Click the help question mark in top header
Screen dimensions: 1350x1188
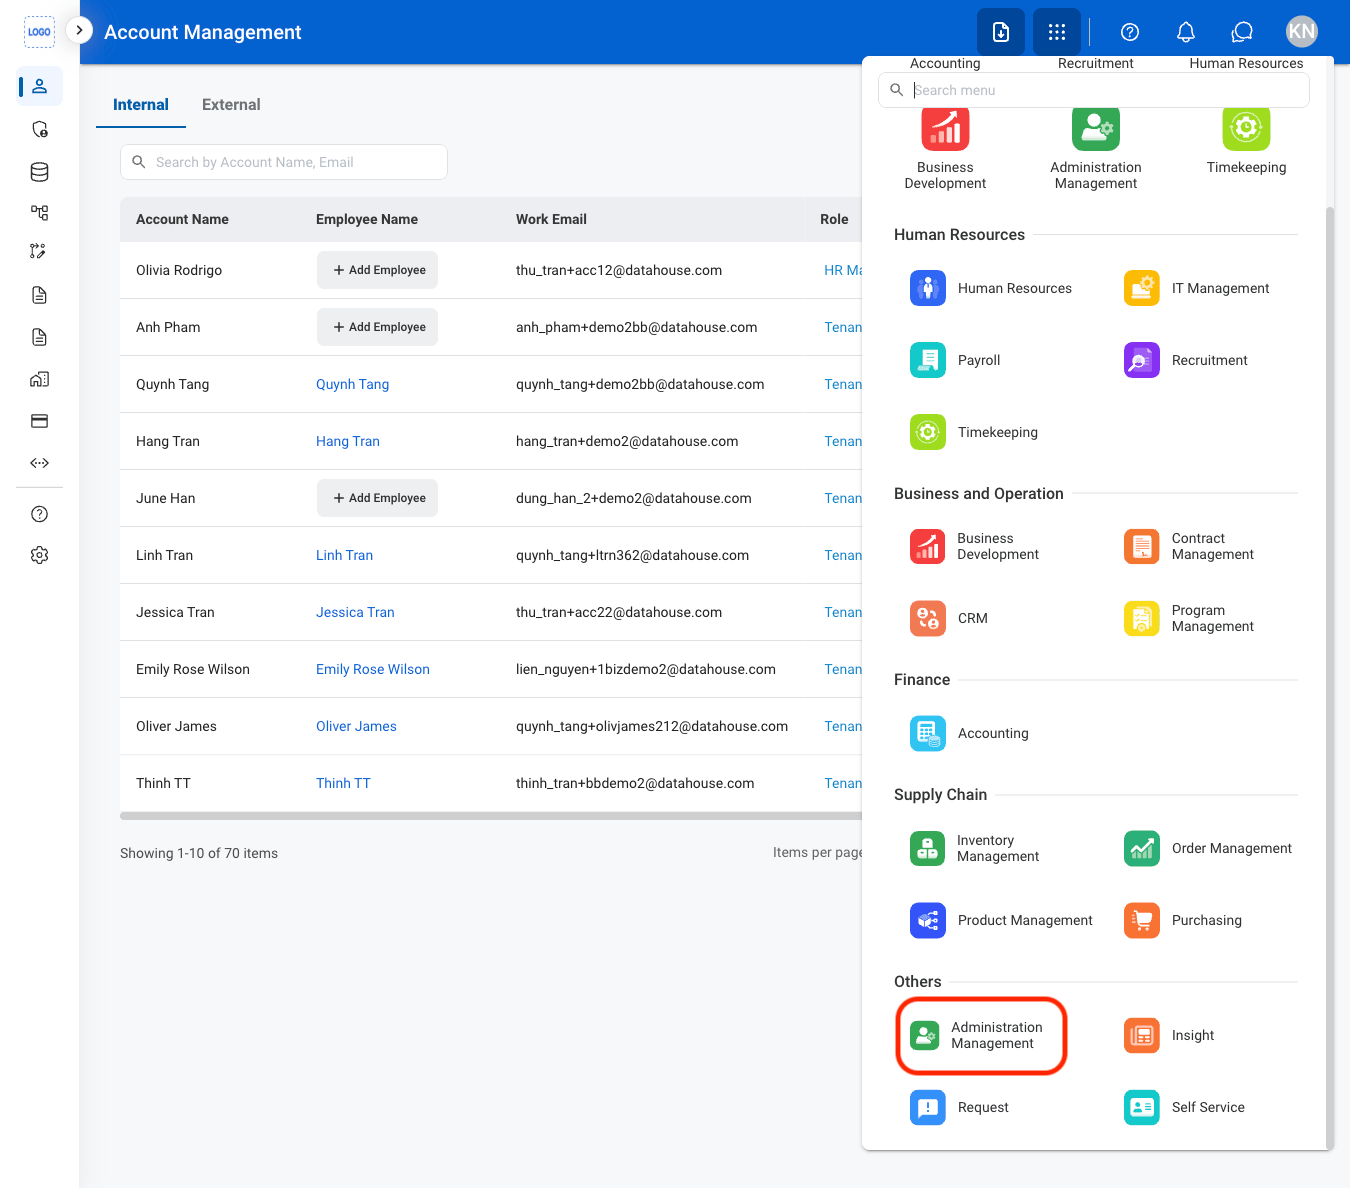click(x=1130, y=32)
